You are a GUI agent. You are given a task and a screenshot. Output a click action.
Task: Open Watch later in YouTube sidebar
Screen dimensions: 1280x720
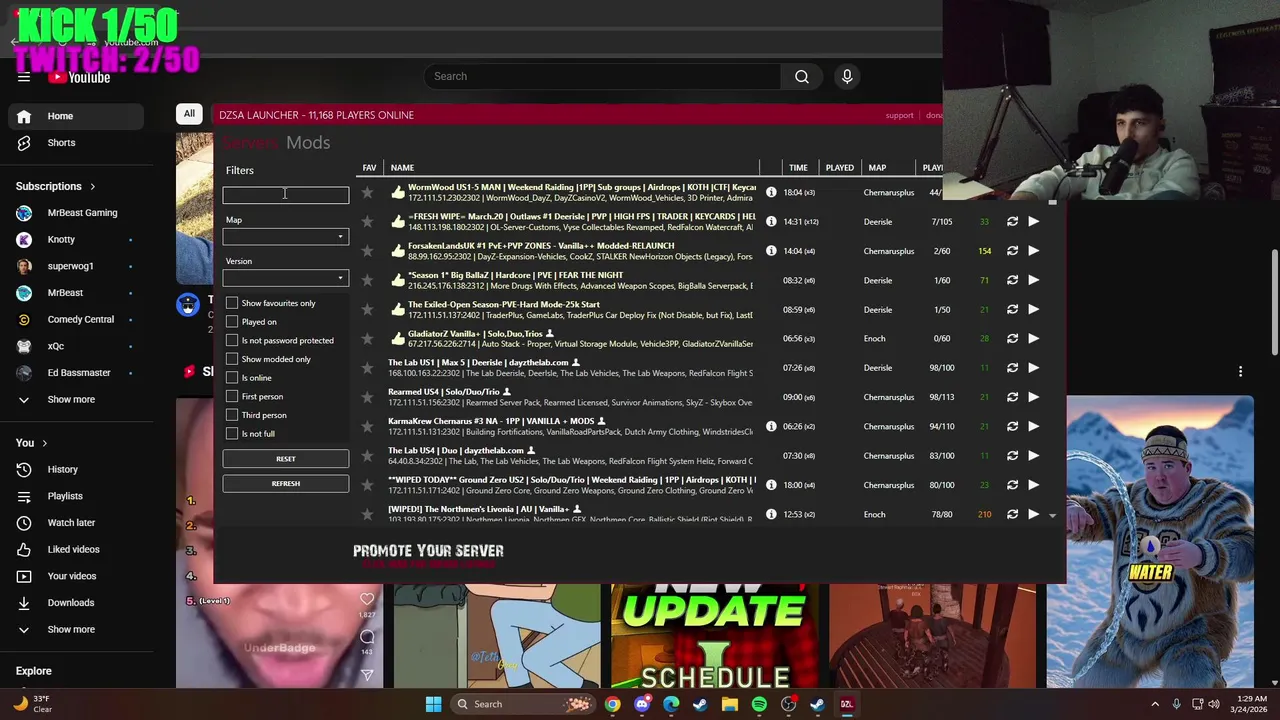[76, 522]
